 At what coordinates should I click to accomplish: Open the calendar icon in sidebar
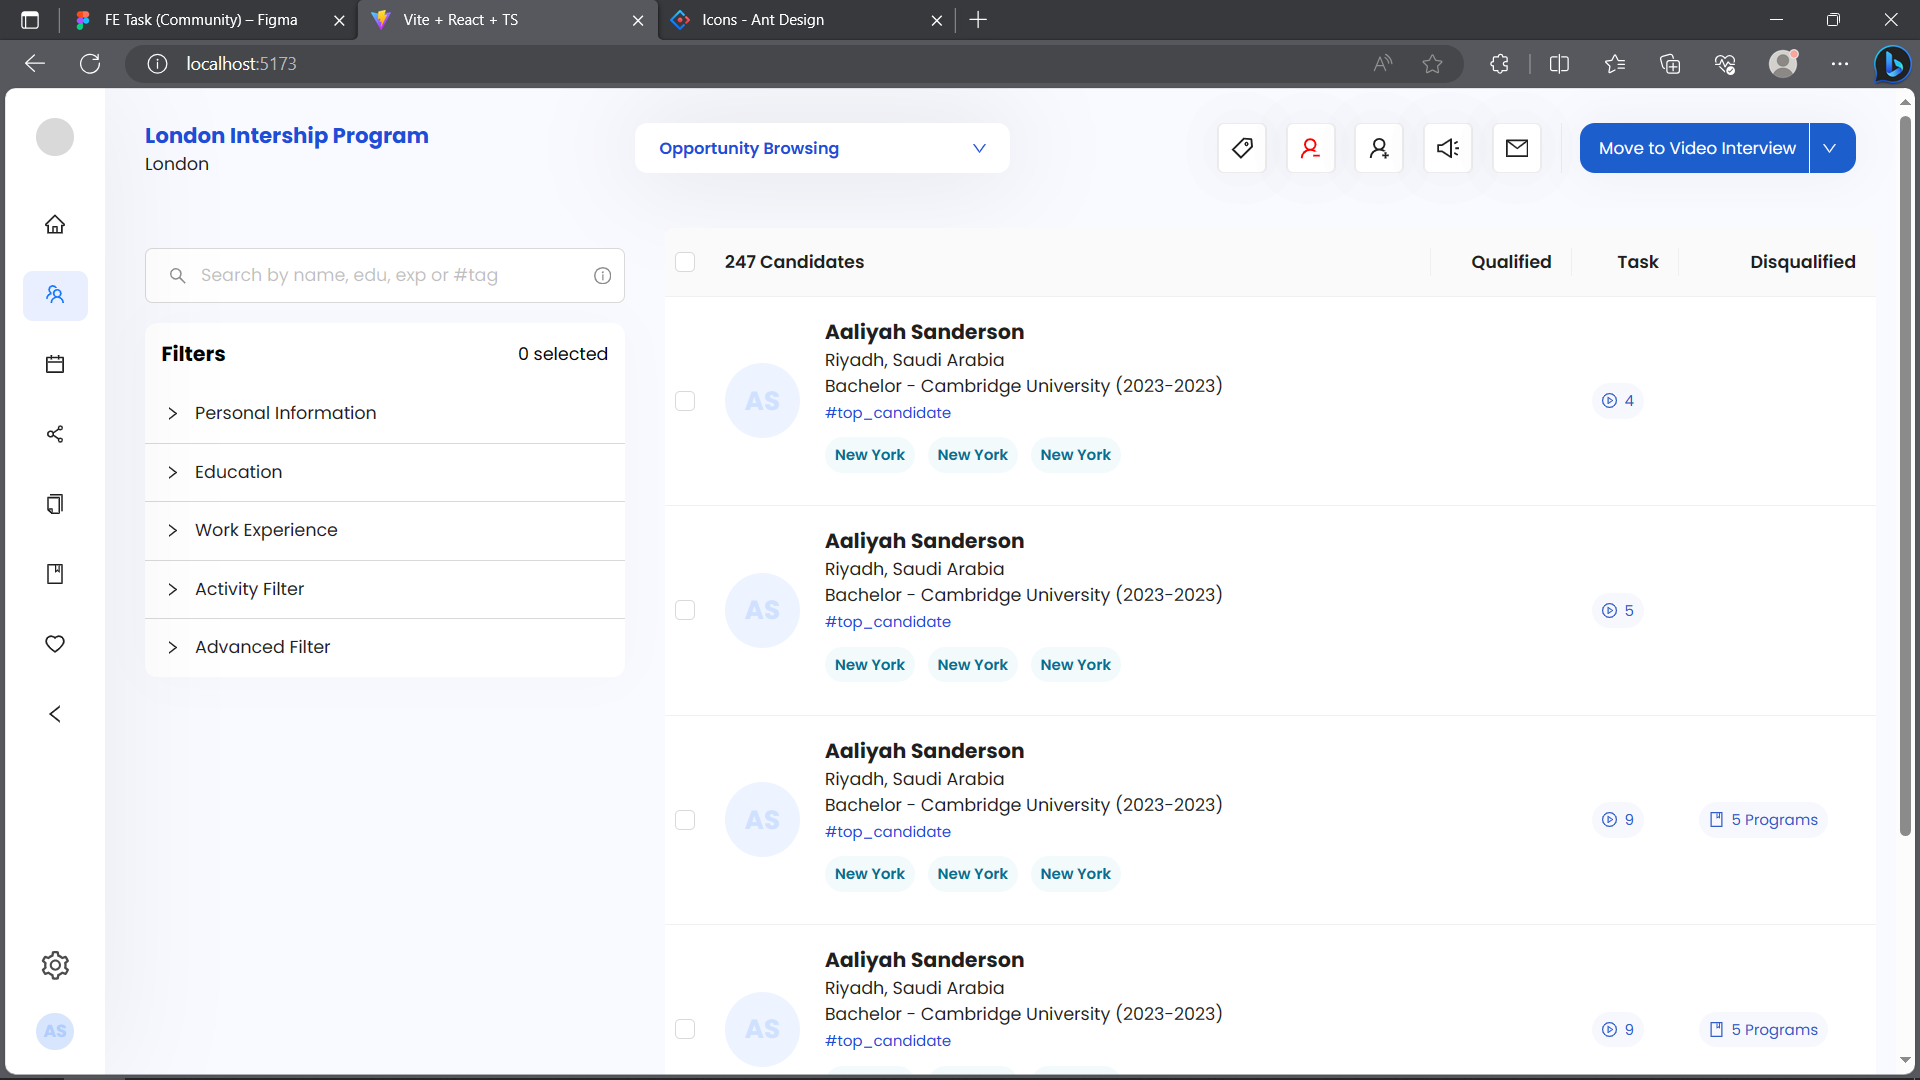(x=55, y=363)
